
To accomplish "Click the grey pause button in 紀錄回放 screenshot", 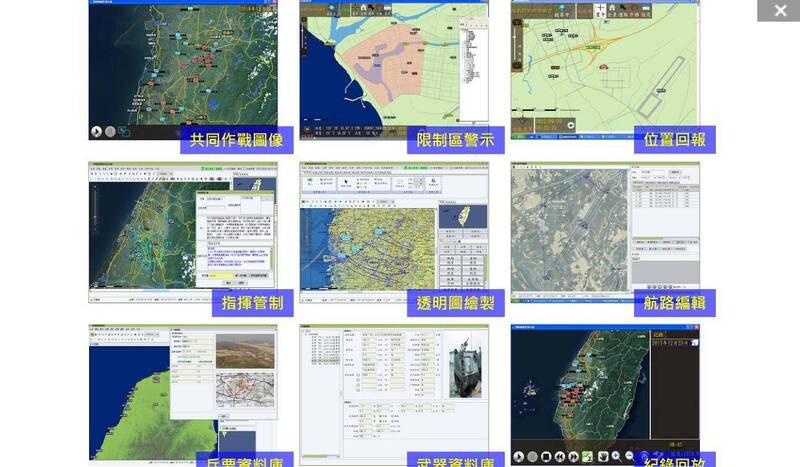I will click(x=532, y=457).
